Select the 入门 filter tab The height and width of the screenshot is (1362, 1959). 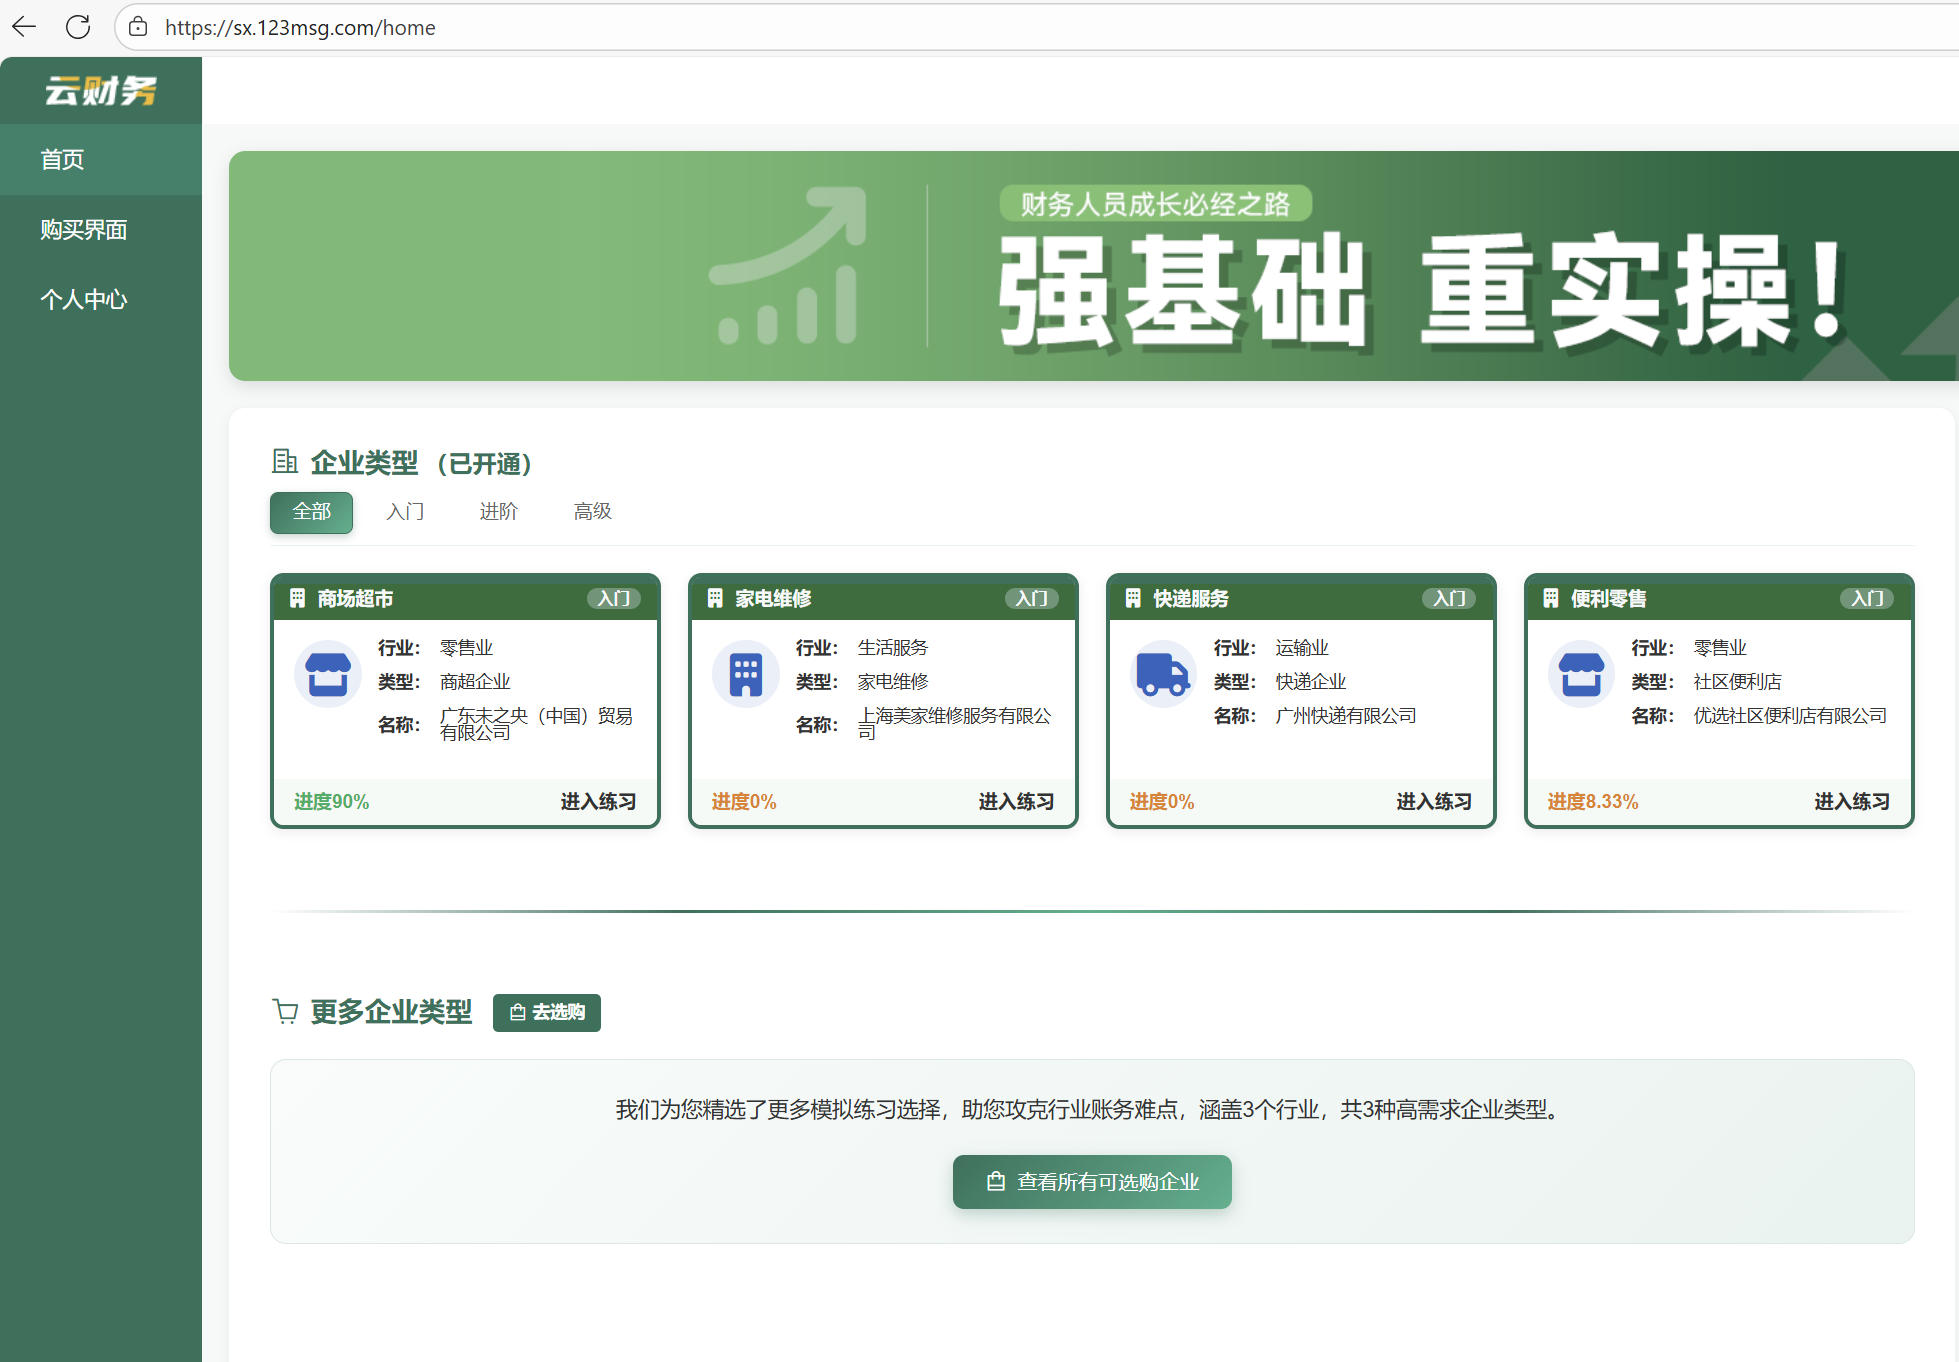(405, 512)
